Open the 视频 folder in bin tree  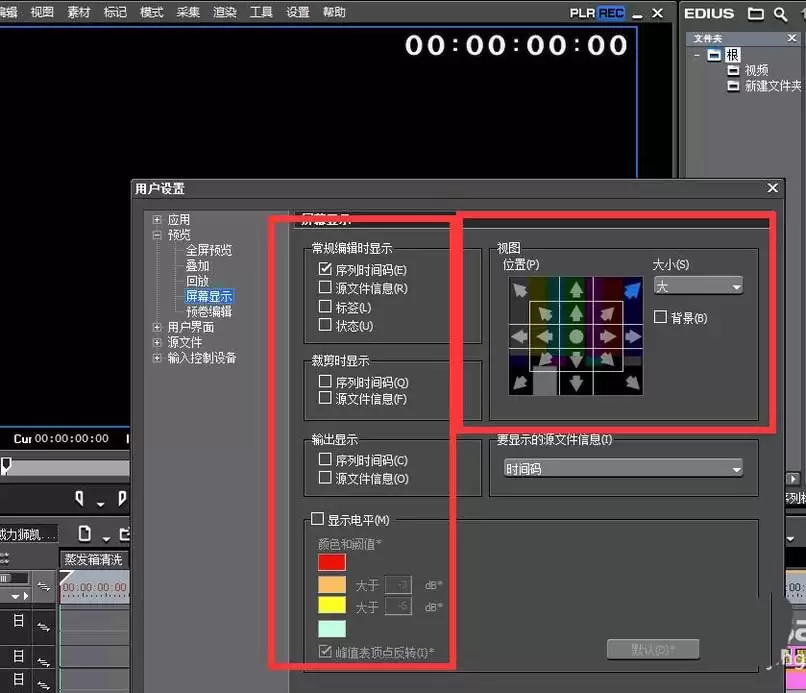(x=756, y=70)
